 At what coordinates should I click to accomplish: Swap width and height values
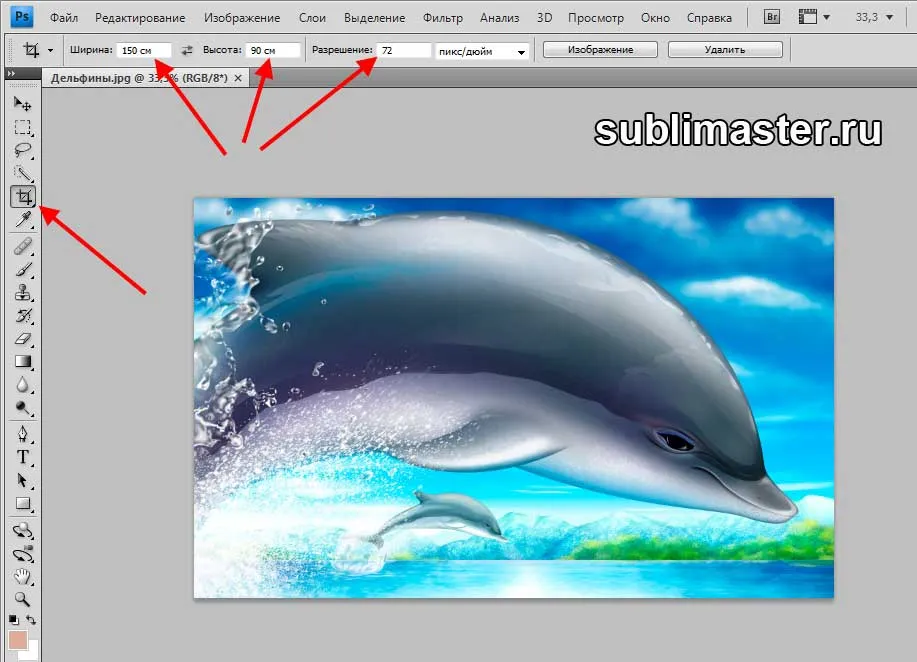point(187,50)
